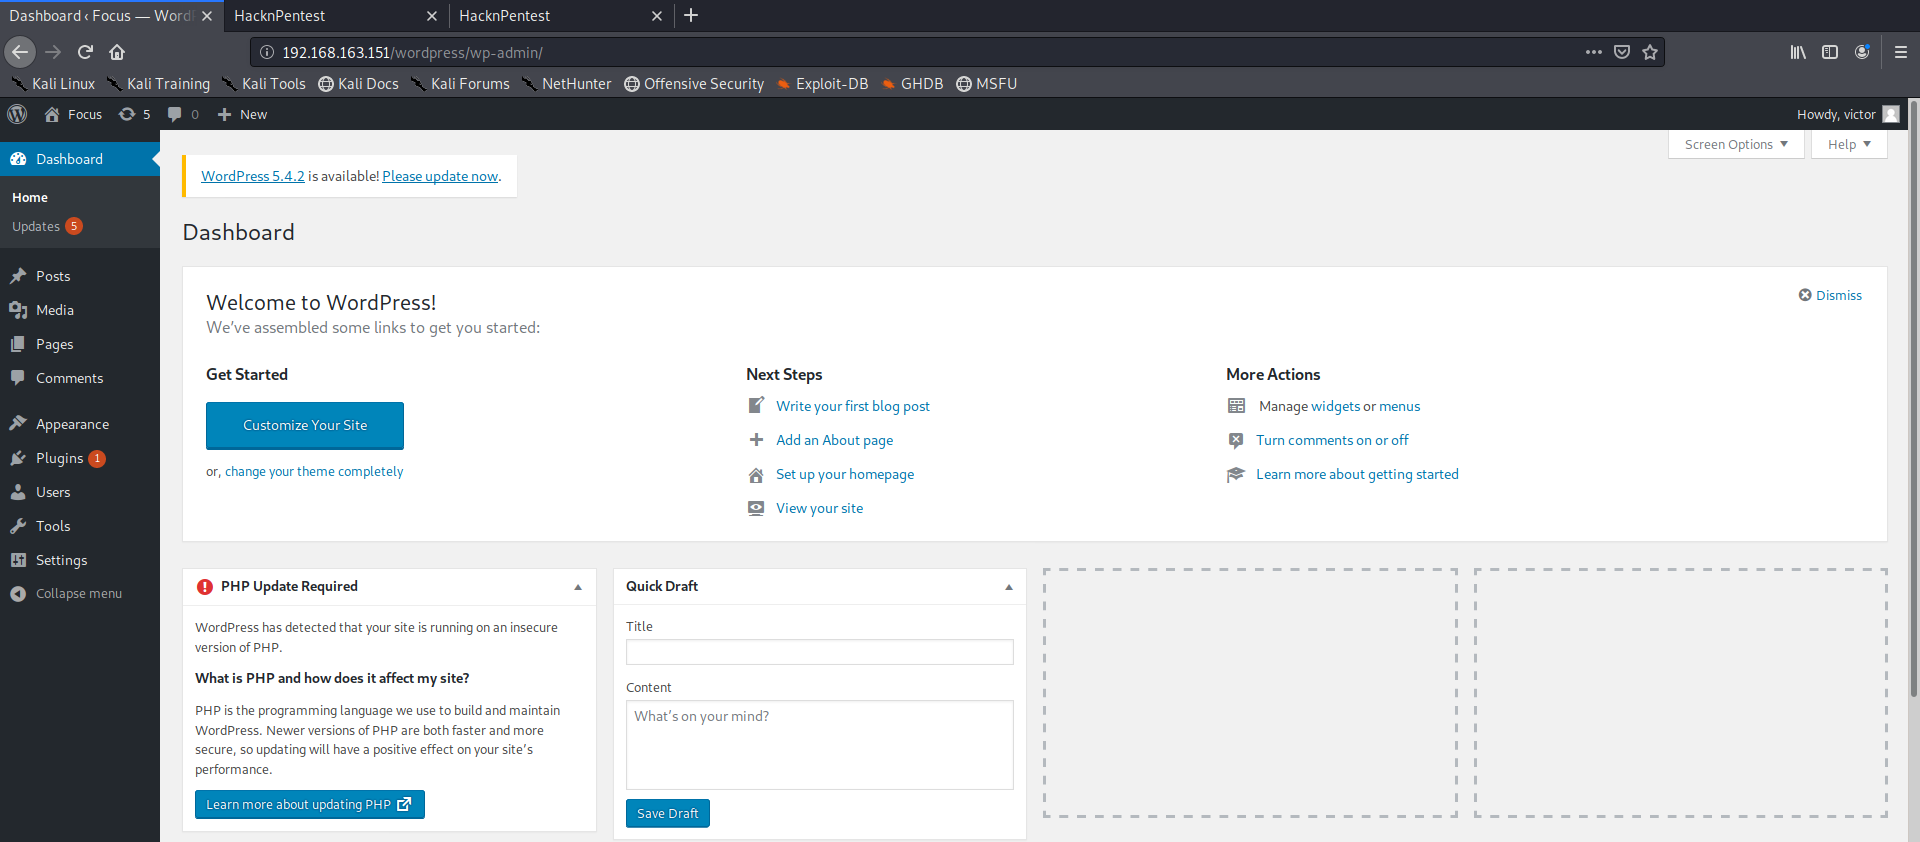The image size is (1920, 842).
Task: Open the Comments menu in sidebar
Action: (x=80, y=378)
